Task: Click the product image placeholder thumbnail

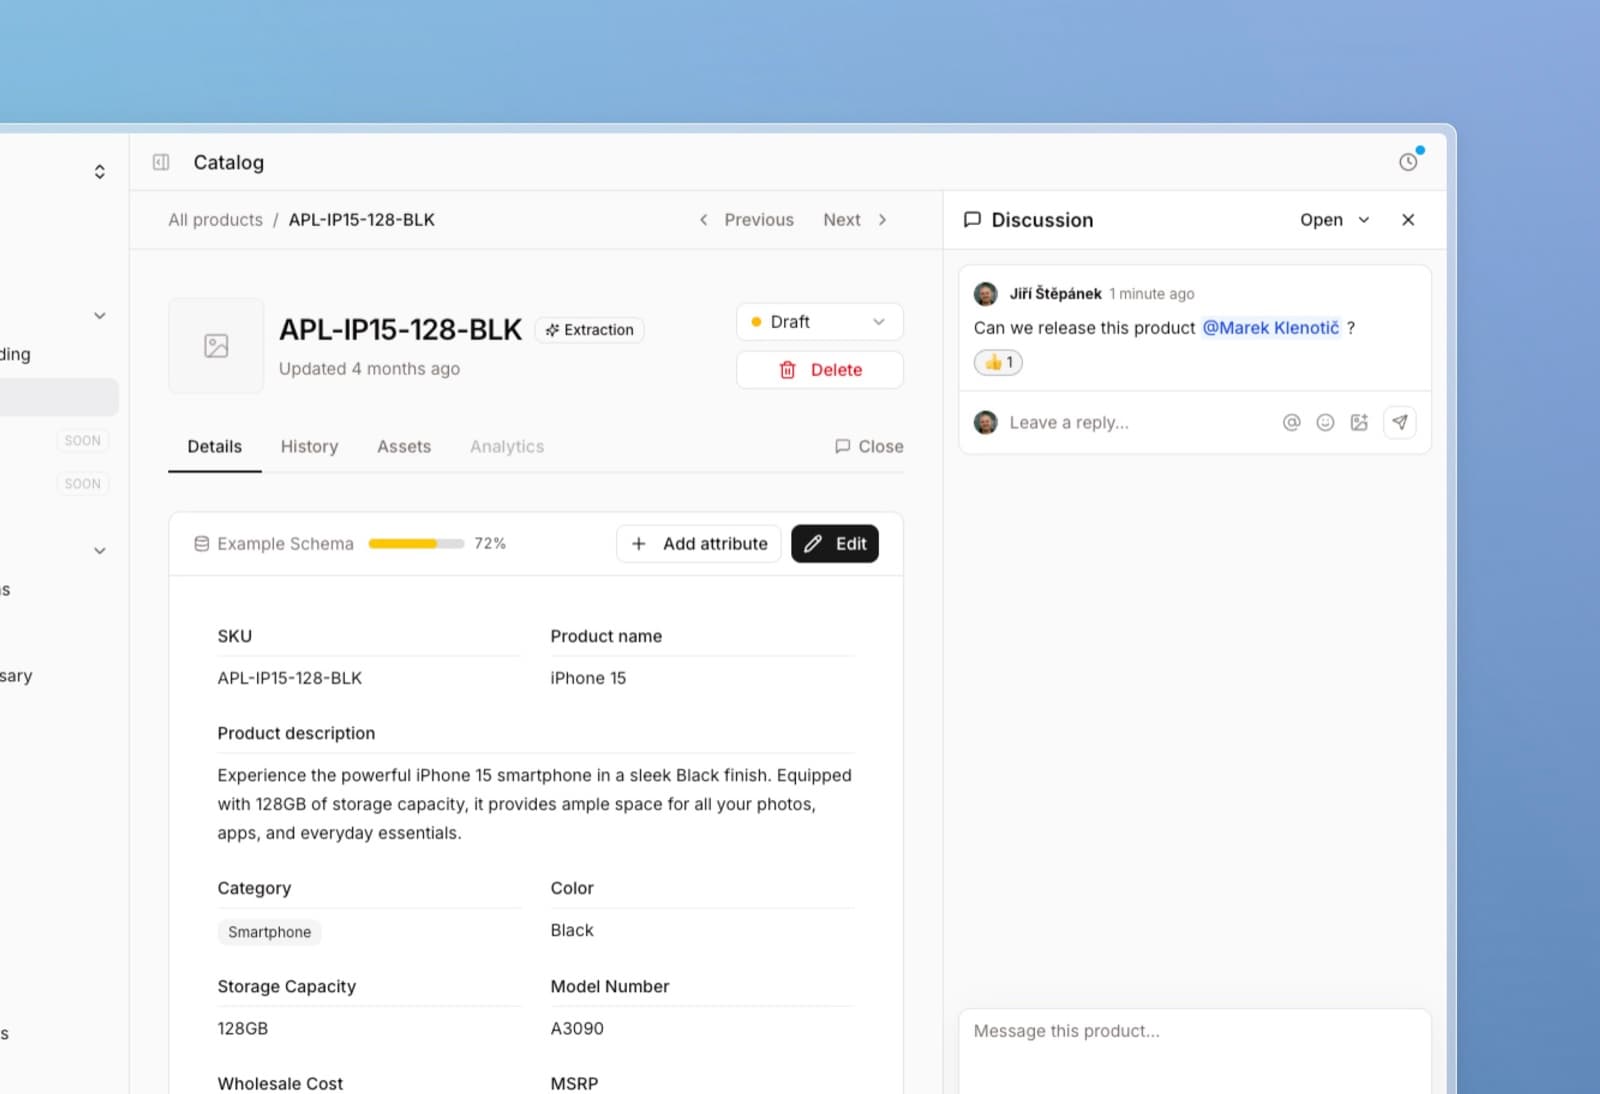Action: (x=216, y=346)
